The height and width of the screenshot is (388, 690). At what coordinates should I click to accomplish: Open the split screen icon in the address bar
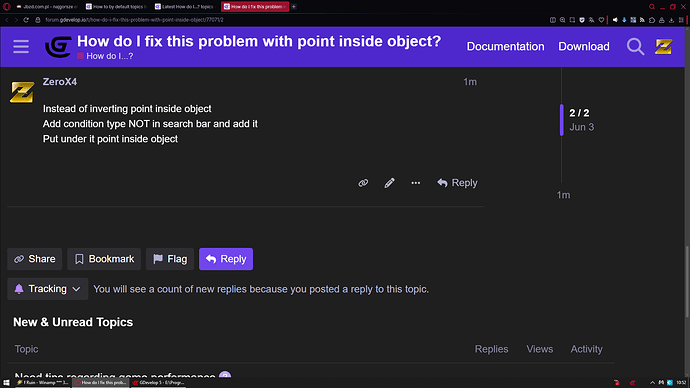click(553, 20)
